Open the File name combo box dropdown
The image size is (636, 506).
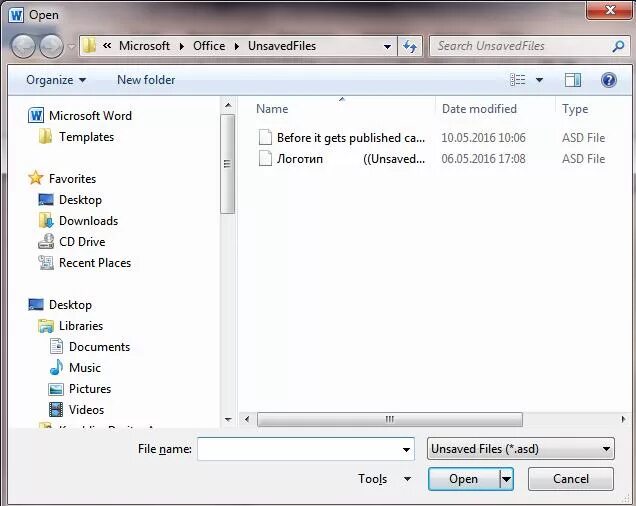(406, 449)
